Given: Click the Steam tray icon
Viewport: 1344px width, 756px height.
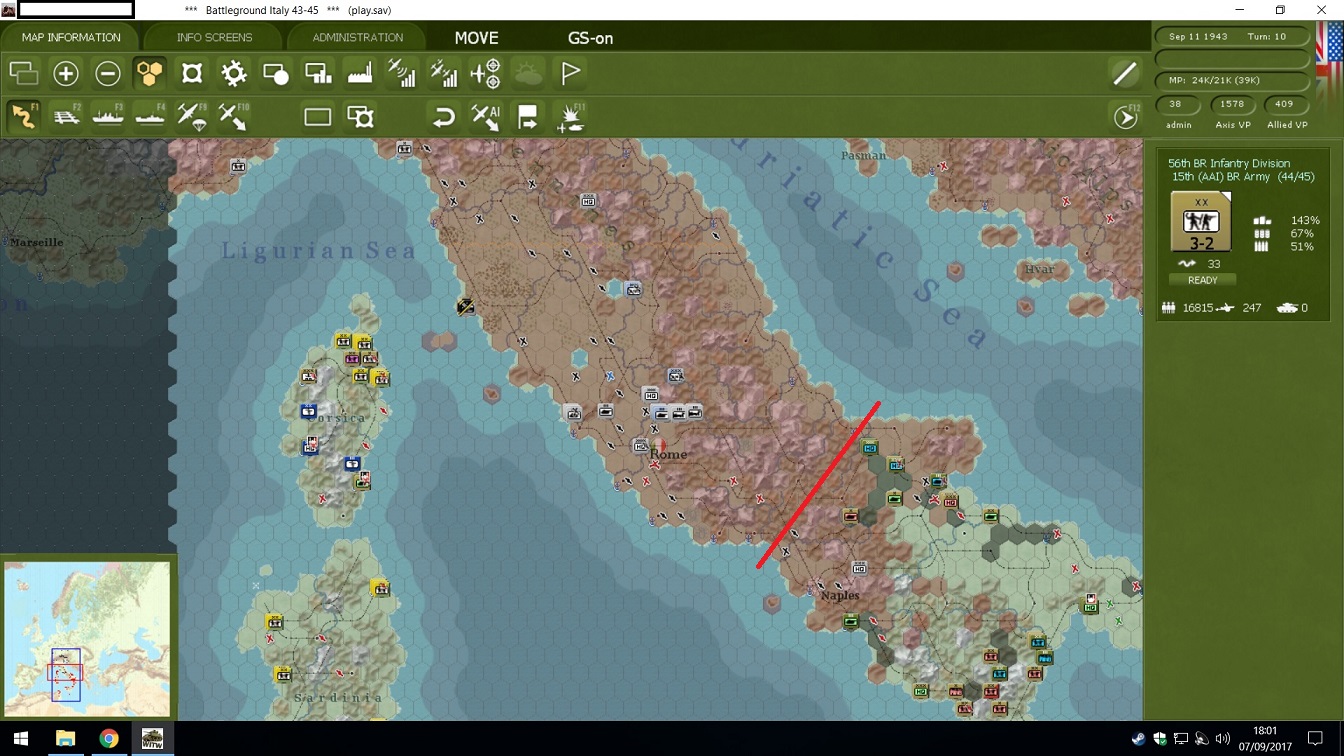Looking at the screenshot, I should coord(1139,739).
